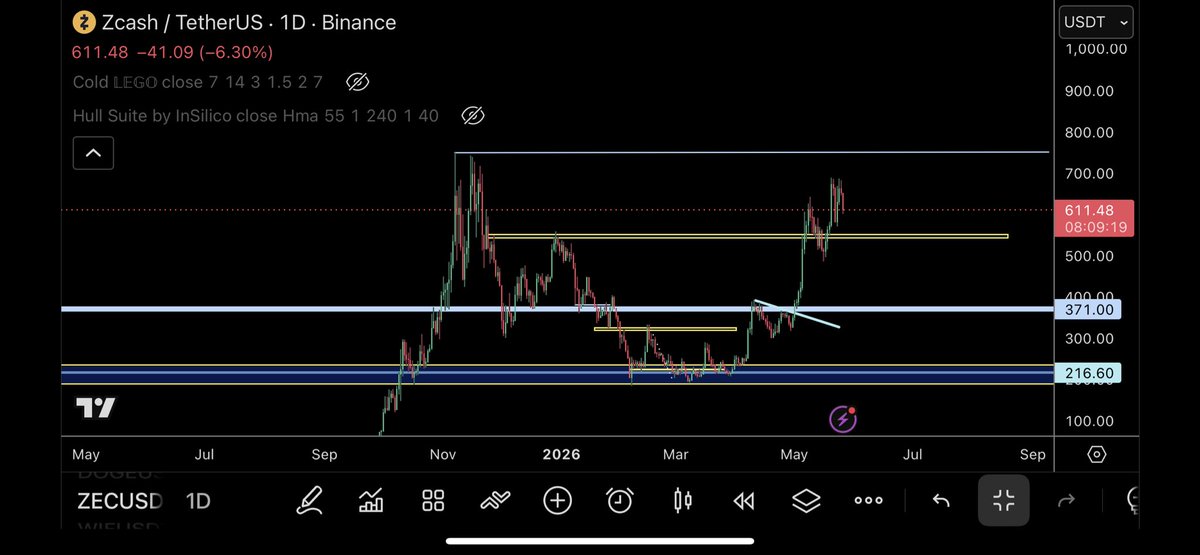The width and height of the screenshot is (1200, 555).
Task: Click the 2026 date label on the time axis
Action: coord(559,454)
